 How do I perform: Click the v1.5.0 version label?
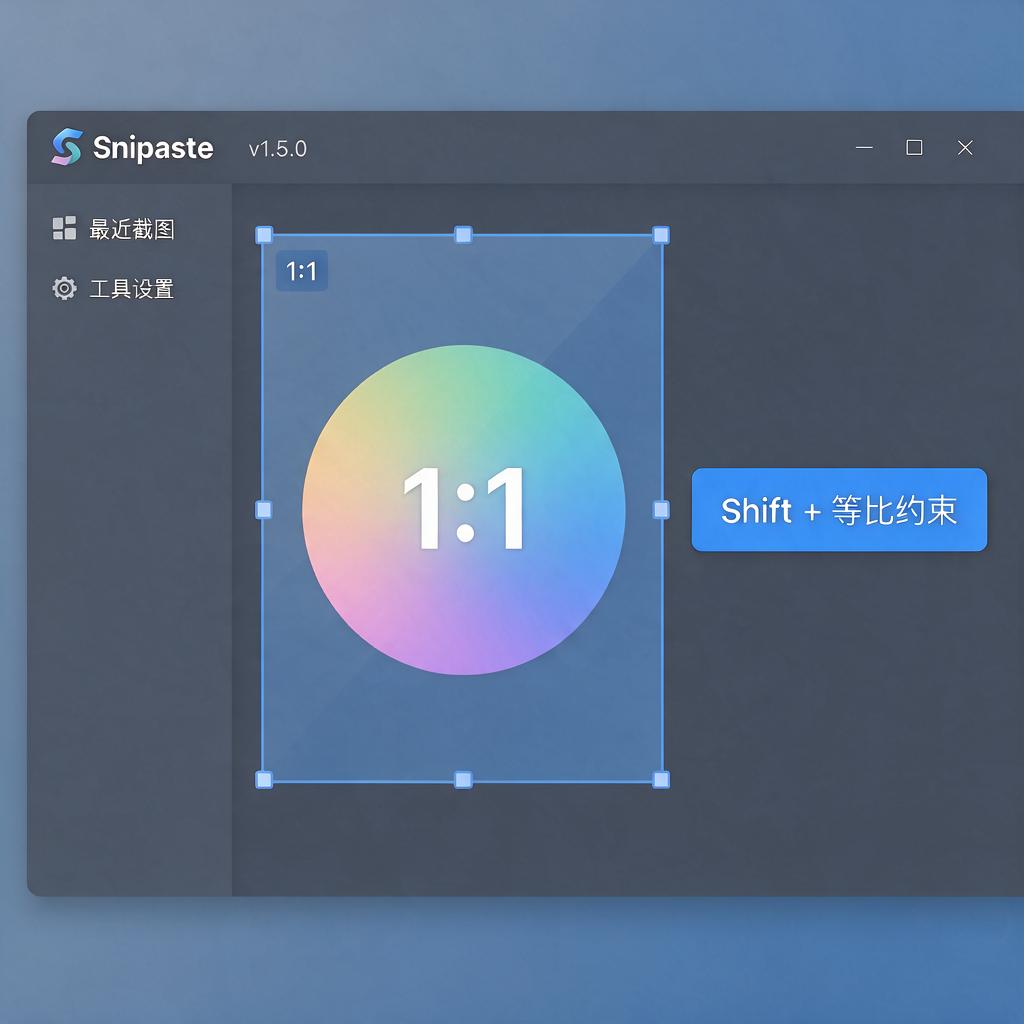[x=278, y=149]
